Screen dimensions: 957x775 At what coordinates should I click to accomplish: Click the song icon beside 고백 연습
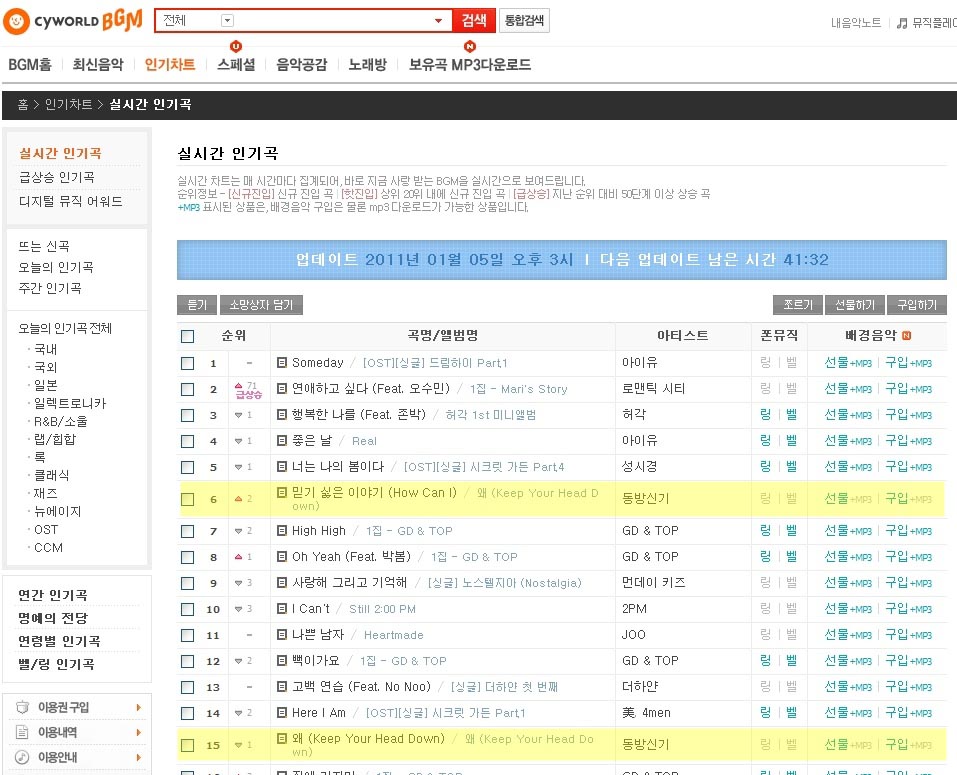282,687
